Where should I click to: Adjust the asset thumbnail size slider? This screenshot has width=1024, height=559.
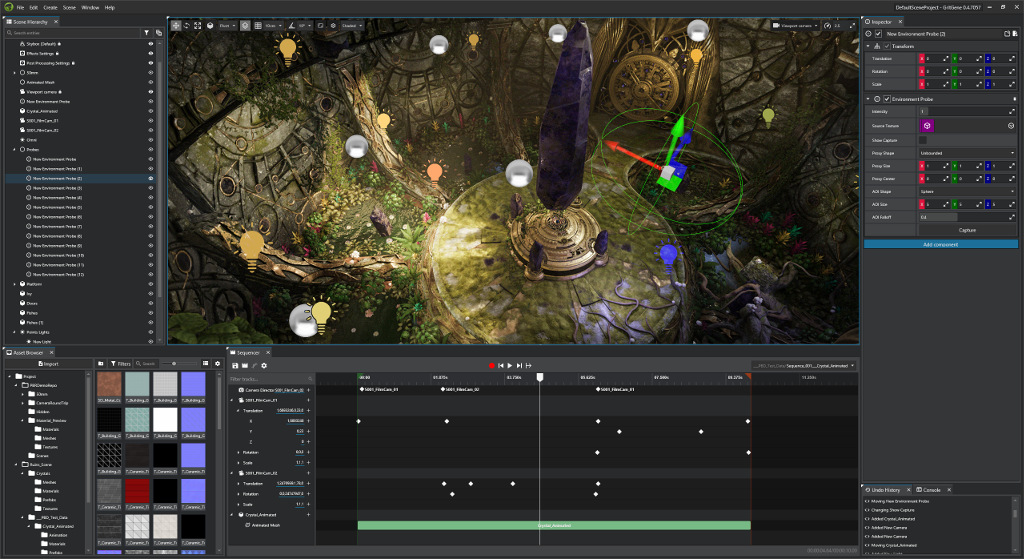pos(180,363)
